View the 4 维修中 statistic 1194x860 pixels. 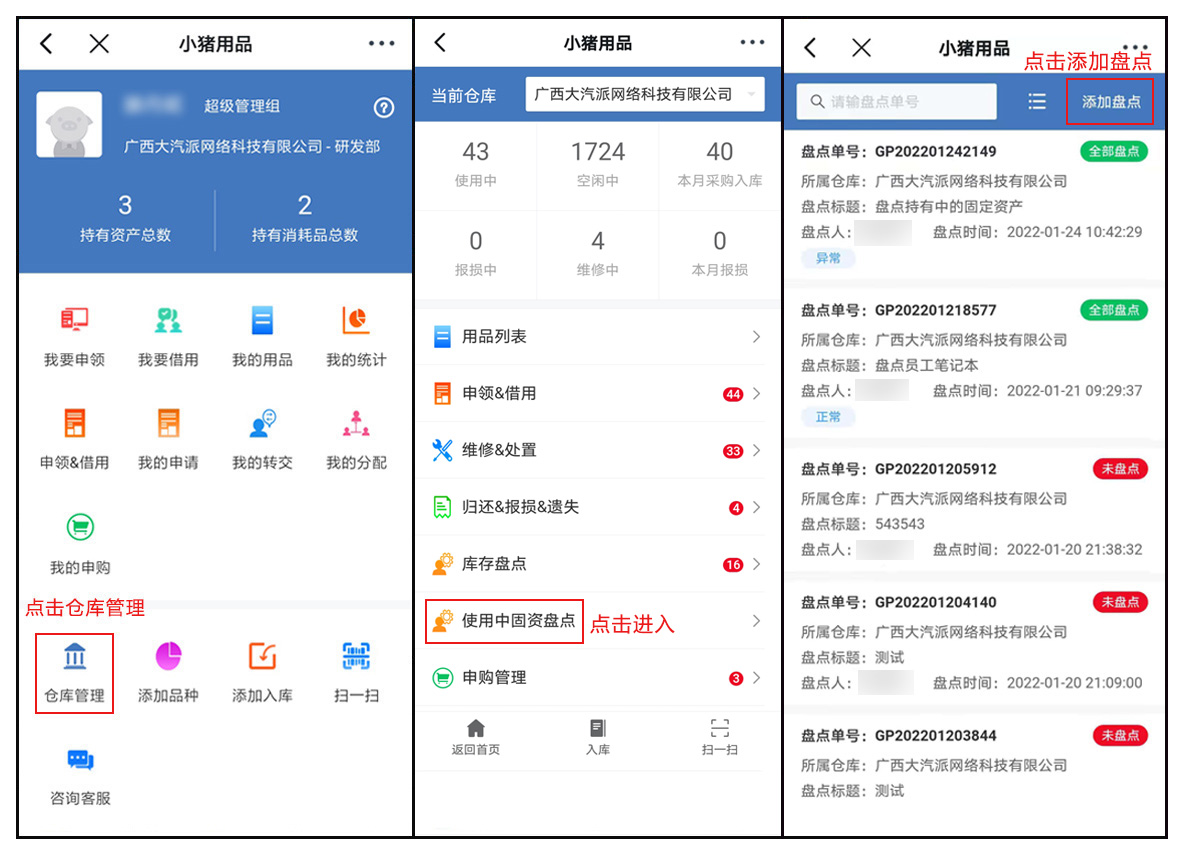[x=598, y=254]
